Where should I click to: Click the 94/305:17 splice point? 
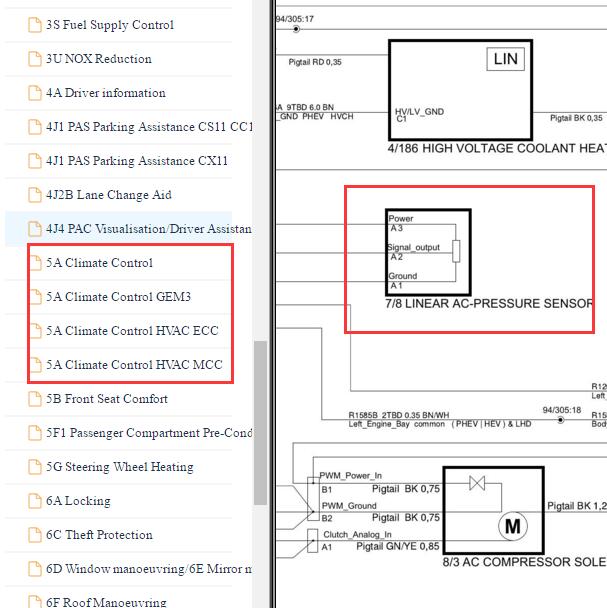coord(296,29)
